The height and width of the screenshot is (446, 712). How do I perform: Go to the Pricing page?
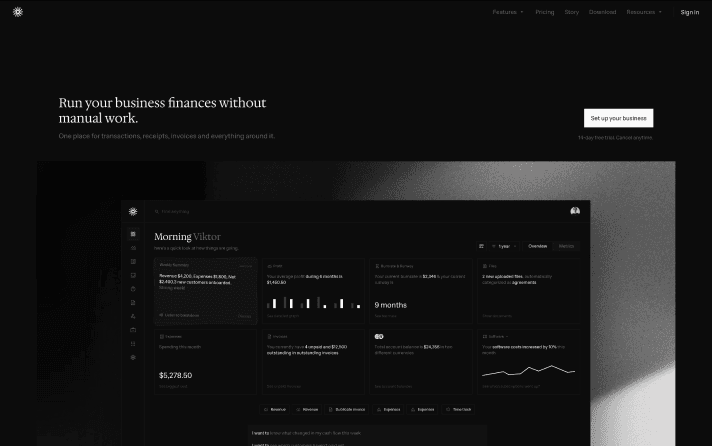point(544,12)
